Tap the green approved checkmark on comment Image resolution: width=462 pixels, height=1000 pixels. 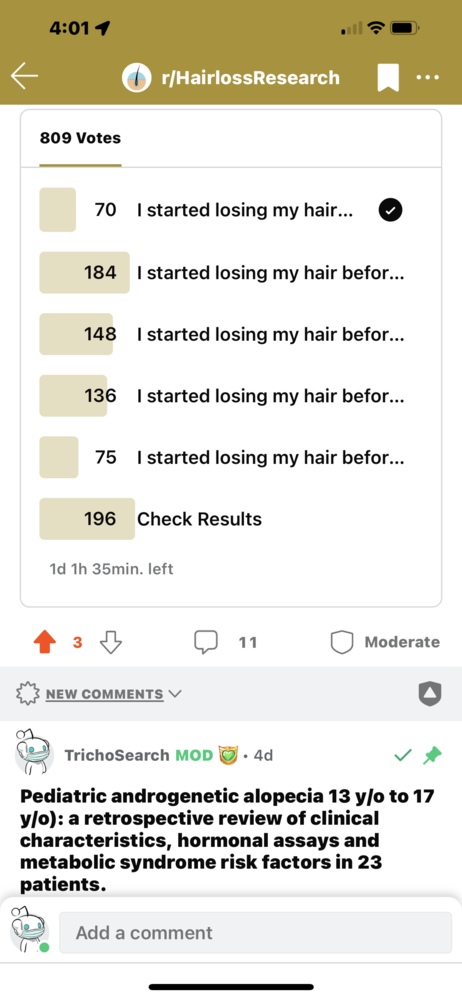point(402,756)
